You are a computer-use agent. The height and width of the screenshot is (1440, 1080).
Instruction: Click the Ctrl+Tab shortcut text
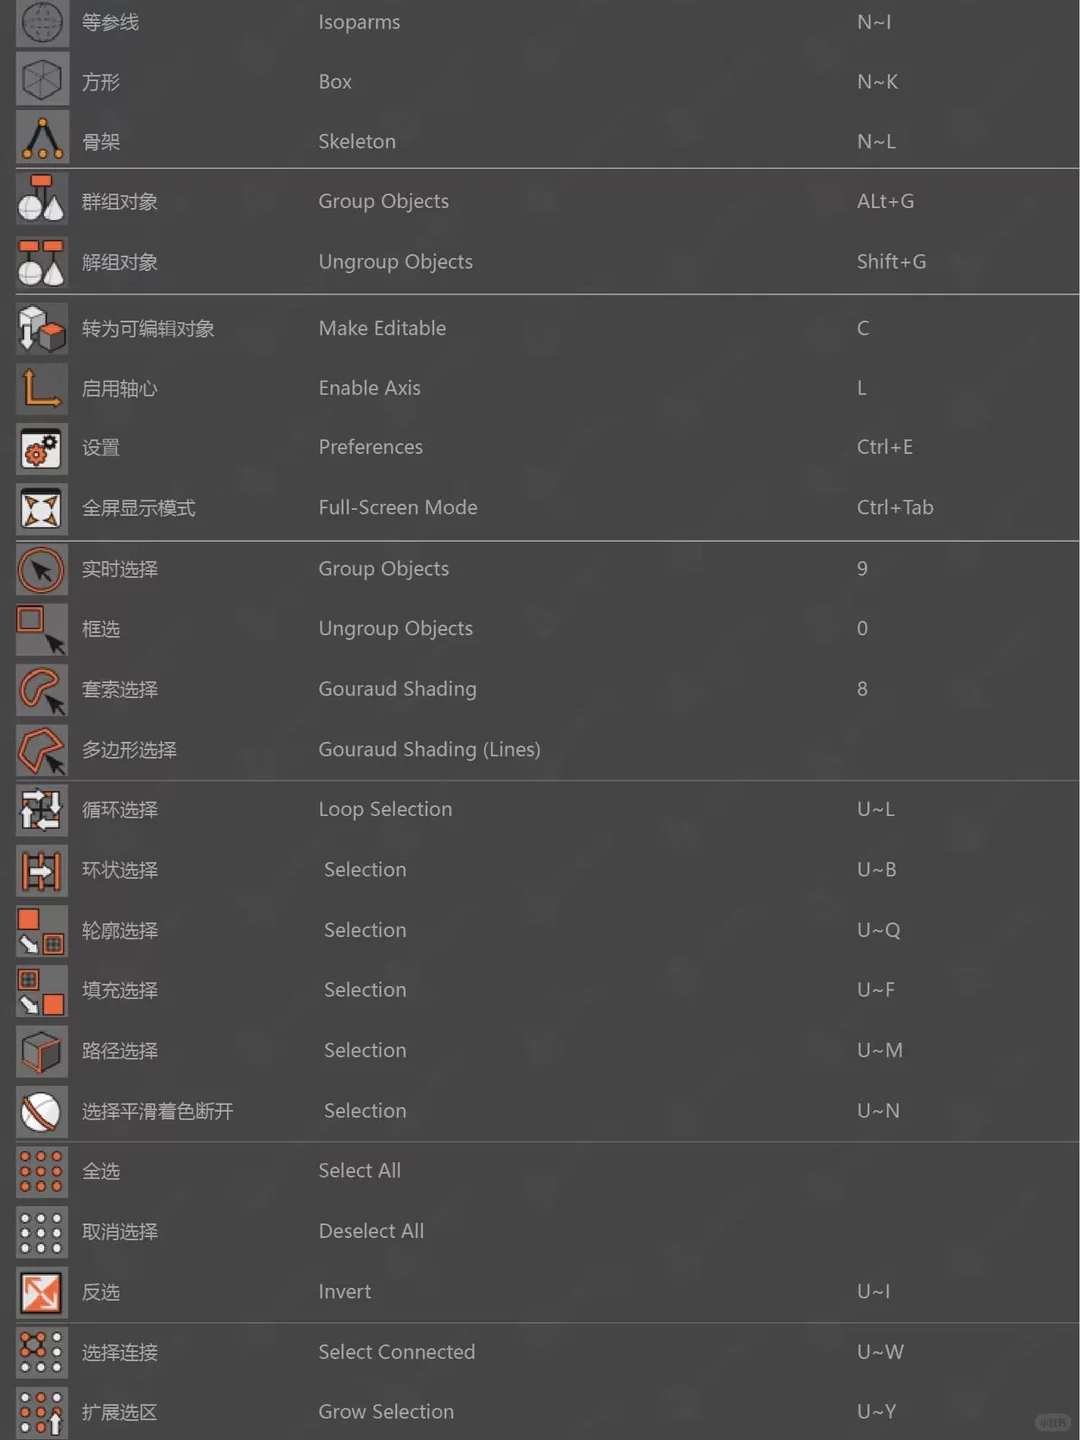click(x=895, y=508)
